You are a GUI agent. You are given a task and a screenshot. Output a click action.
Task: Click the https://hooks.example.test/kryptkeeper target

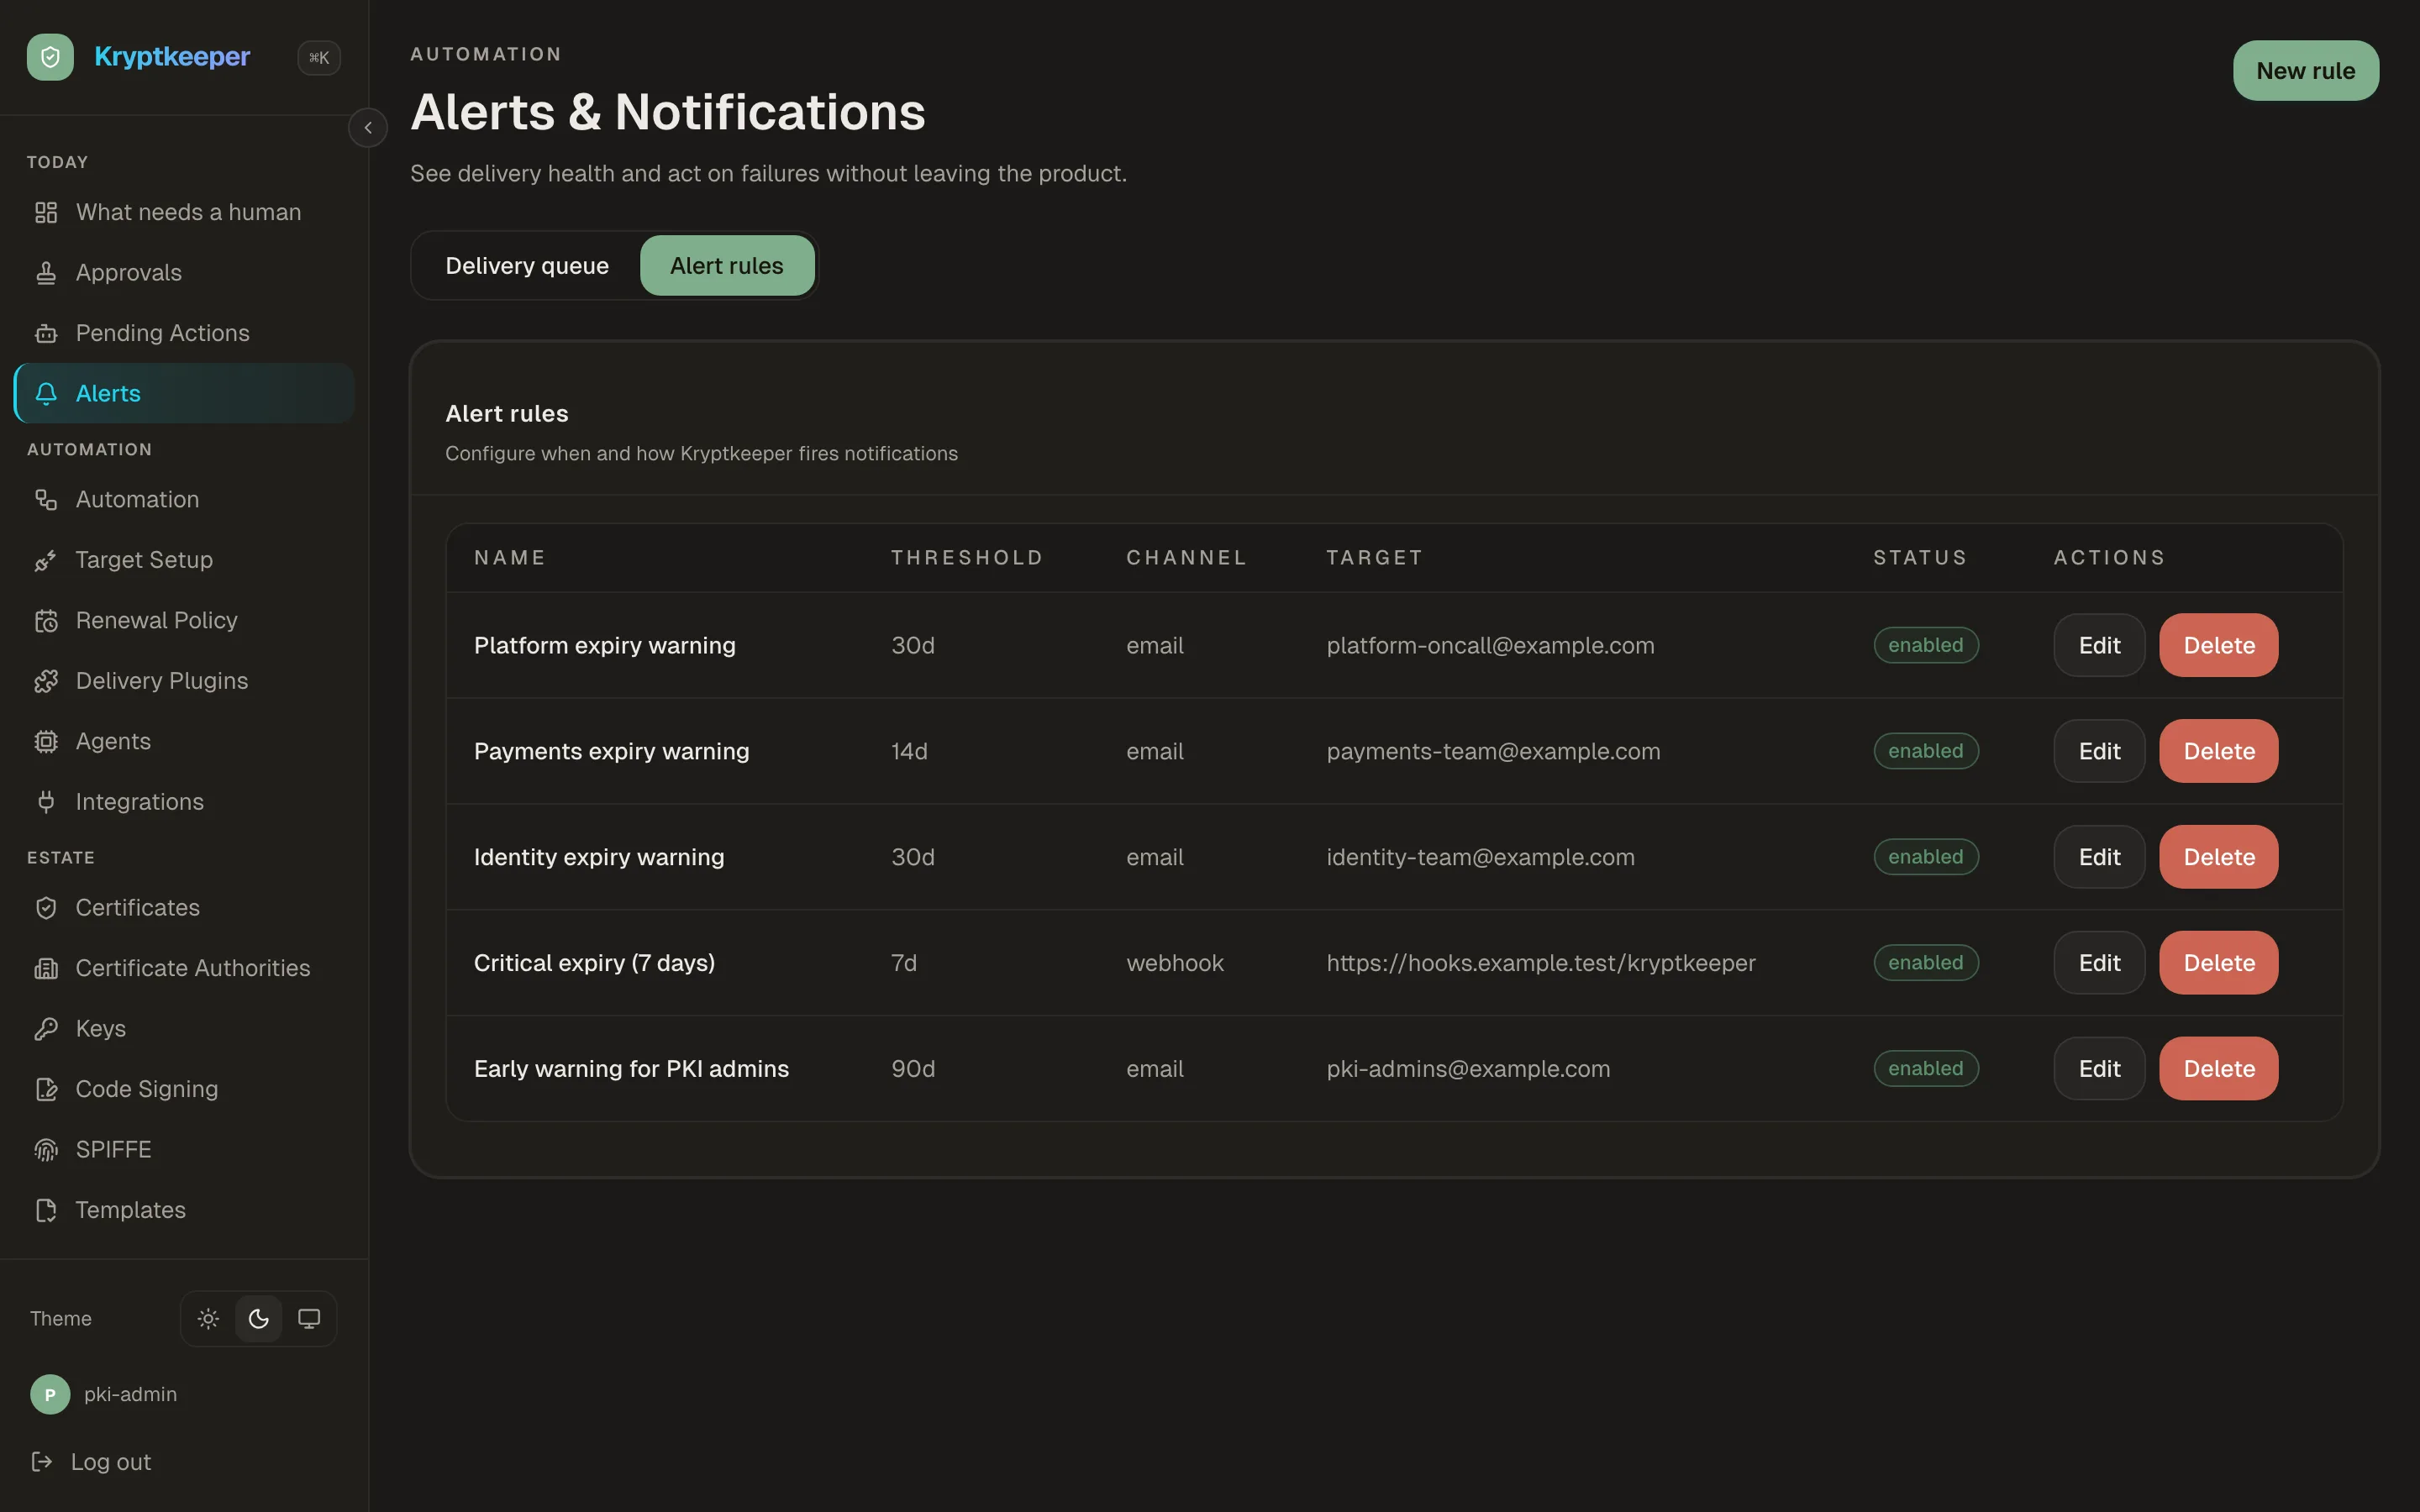[1541, 963]
